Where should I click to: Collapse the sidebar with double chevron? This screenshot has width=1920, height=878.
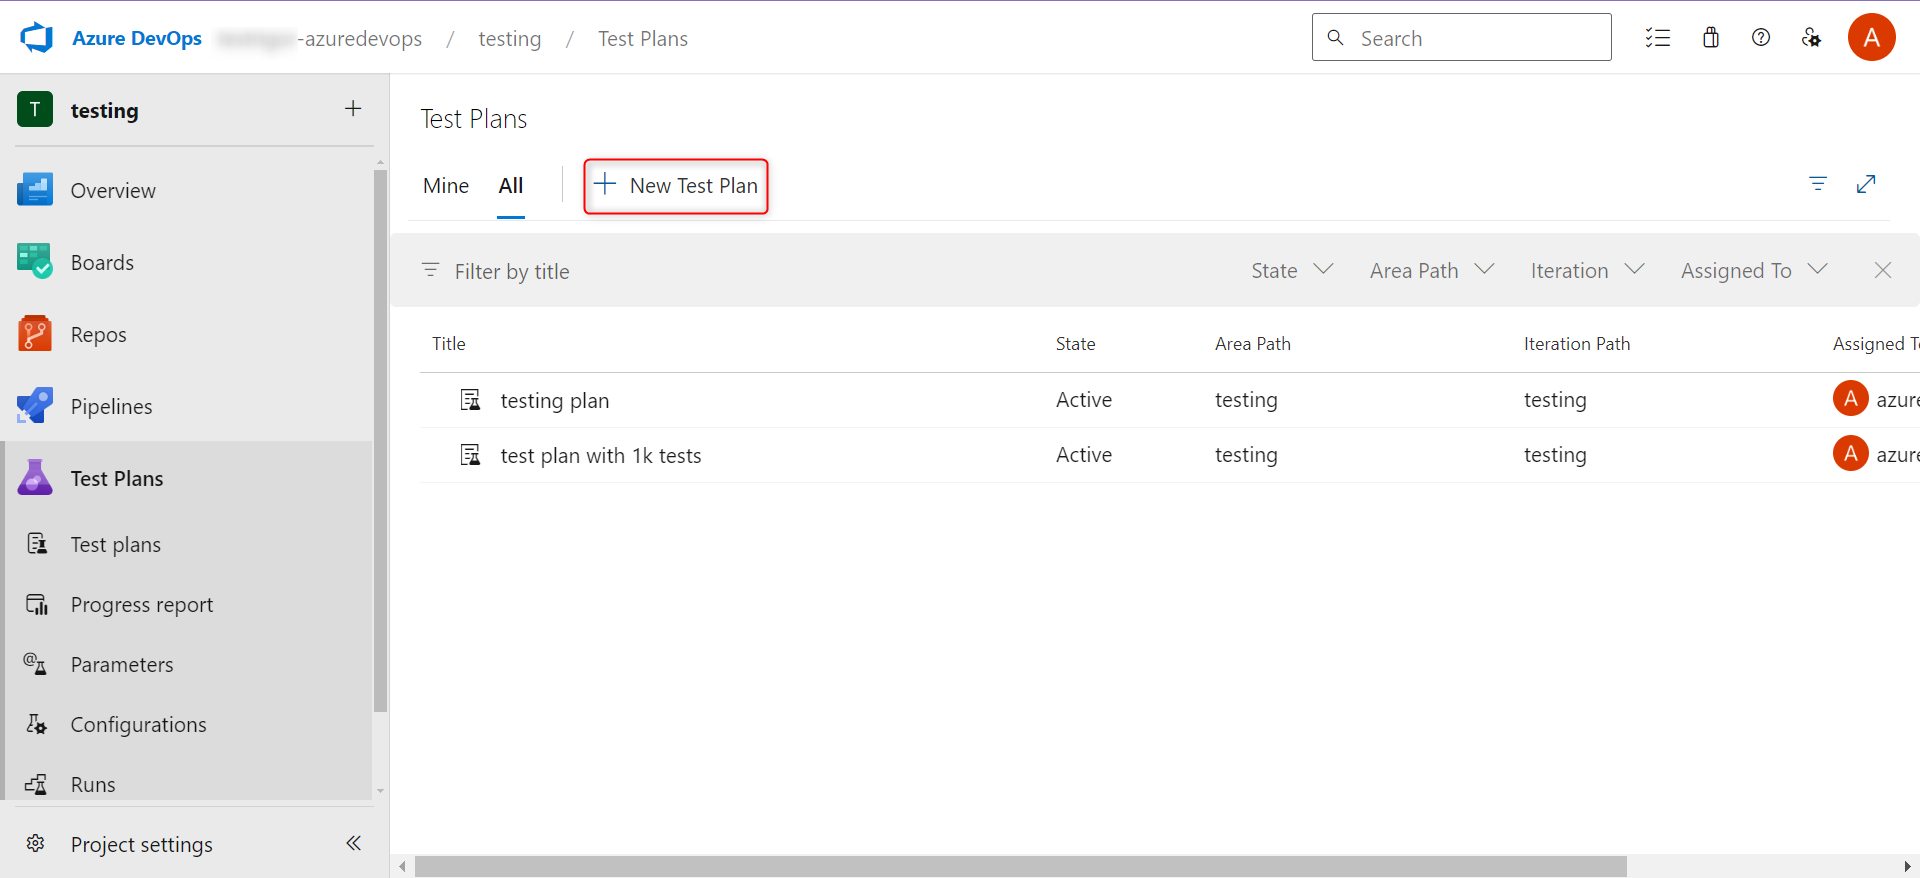[353, 843]
